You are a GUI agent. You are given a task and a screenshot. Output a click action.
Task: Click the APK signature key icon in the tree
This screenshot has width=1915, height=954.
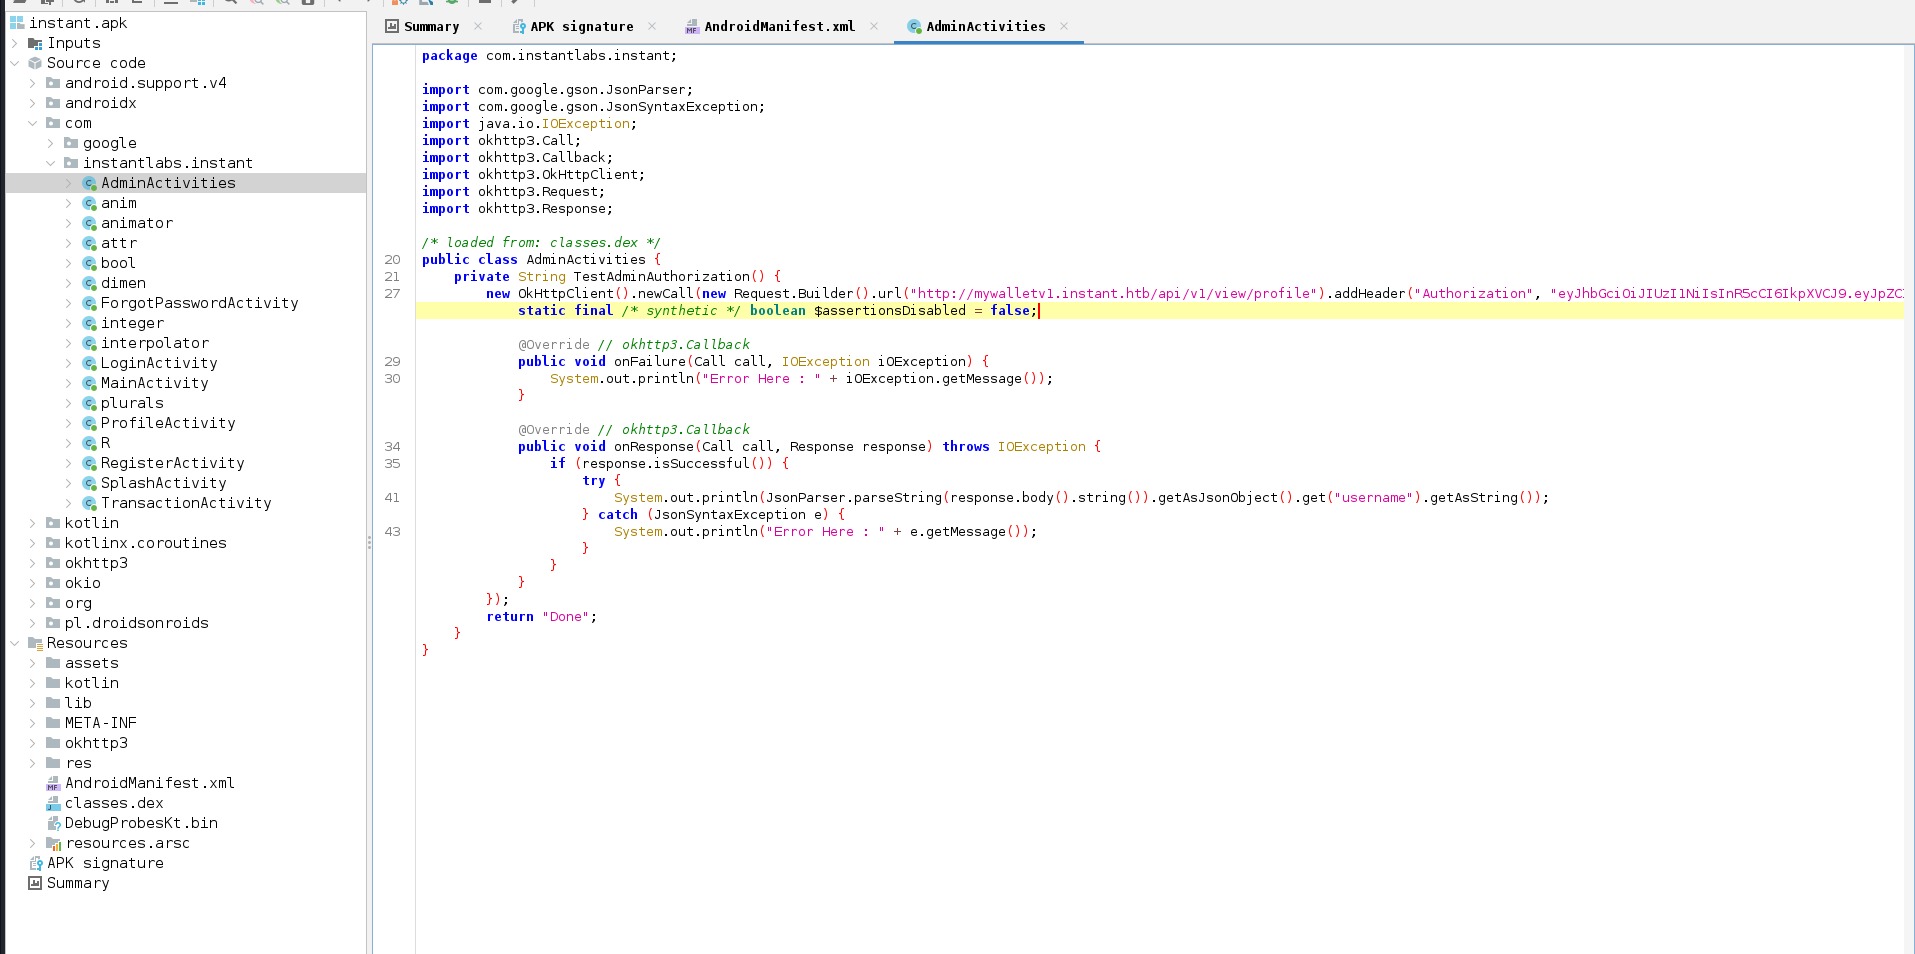pyautogui.click(x=36, y=864)
